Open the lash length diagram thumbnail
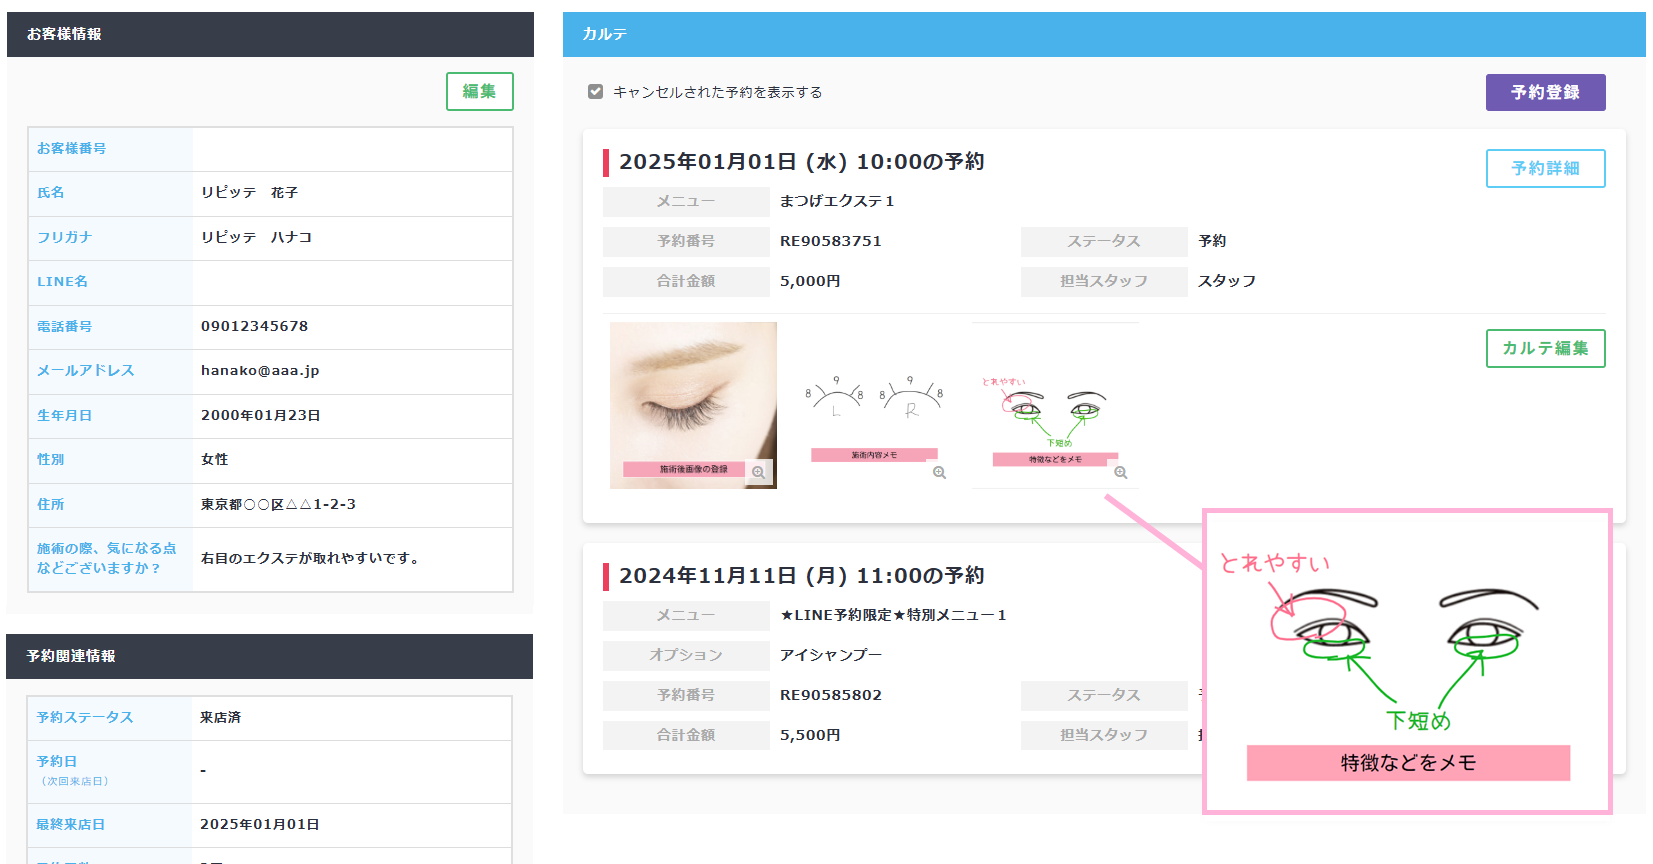 pyautogui.click(x=874, y=405)
